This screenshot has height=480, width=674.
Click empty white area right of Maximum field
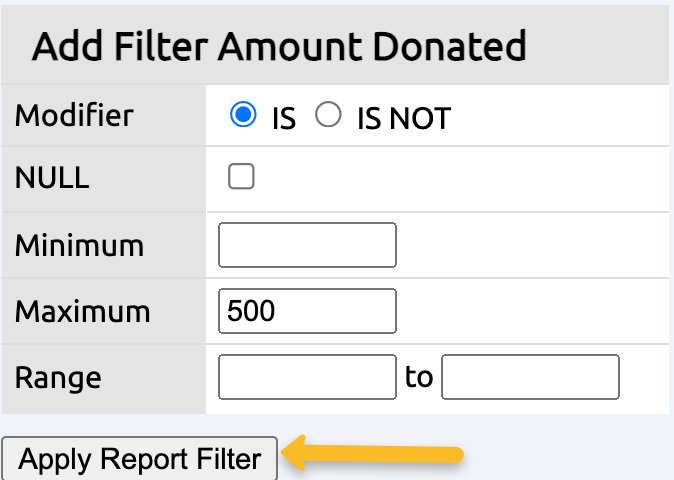[530, 311]
